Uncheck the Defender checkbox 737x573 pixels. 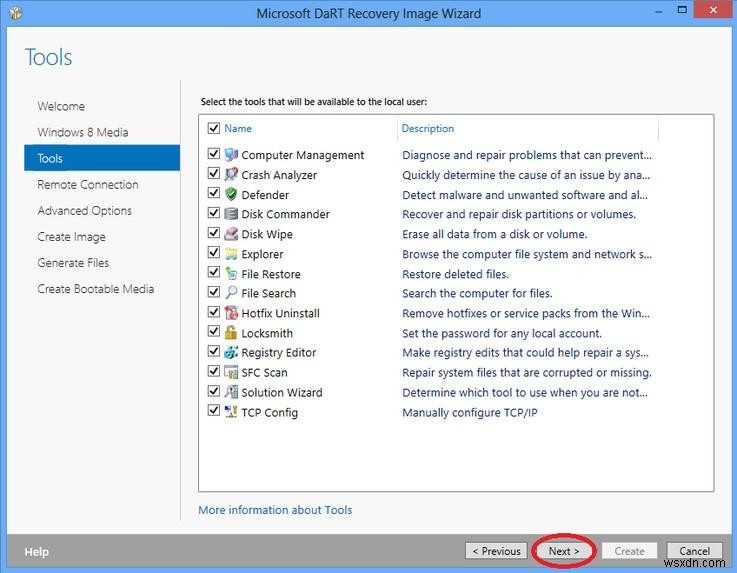213,193
